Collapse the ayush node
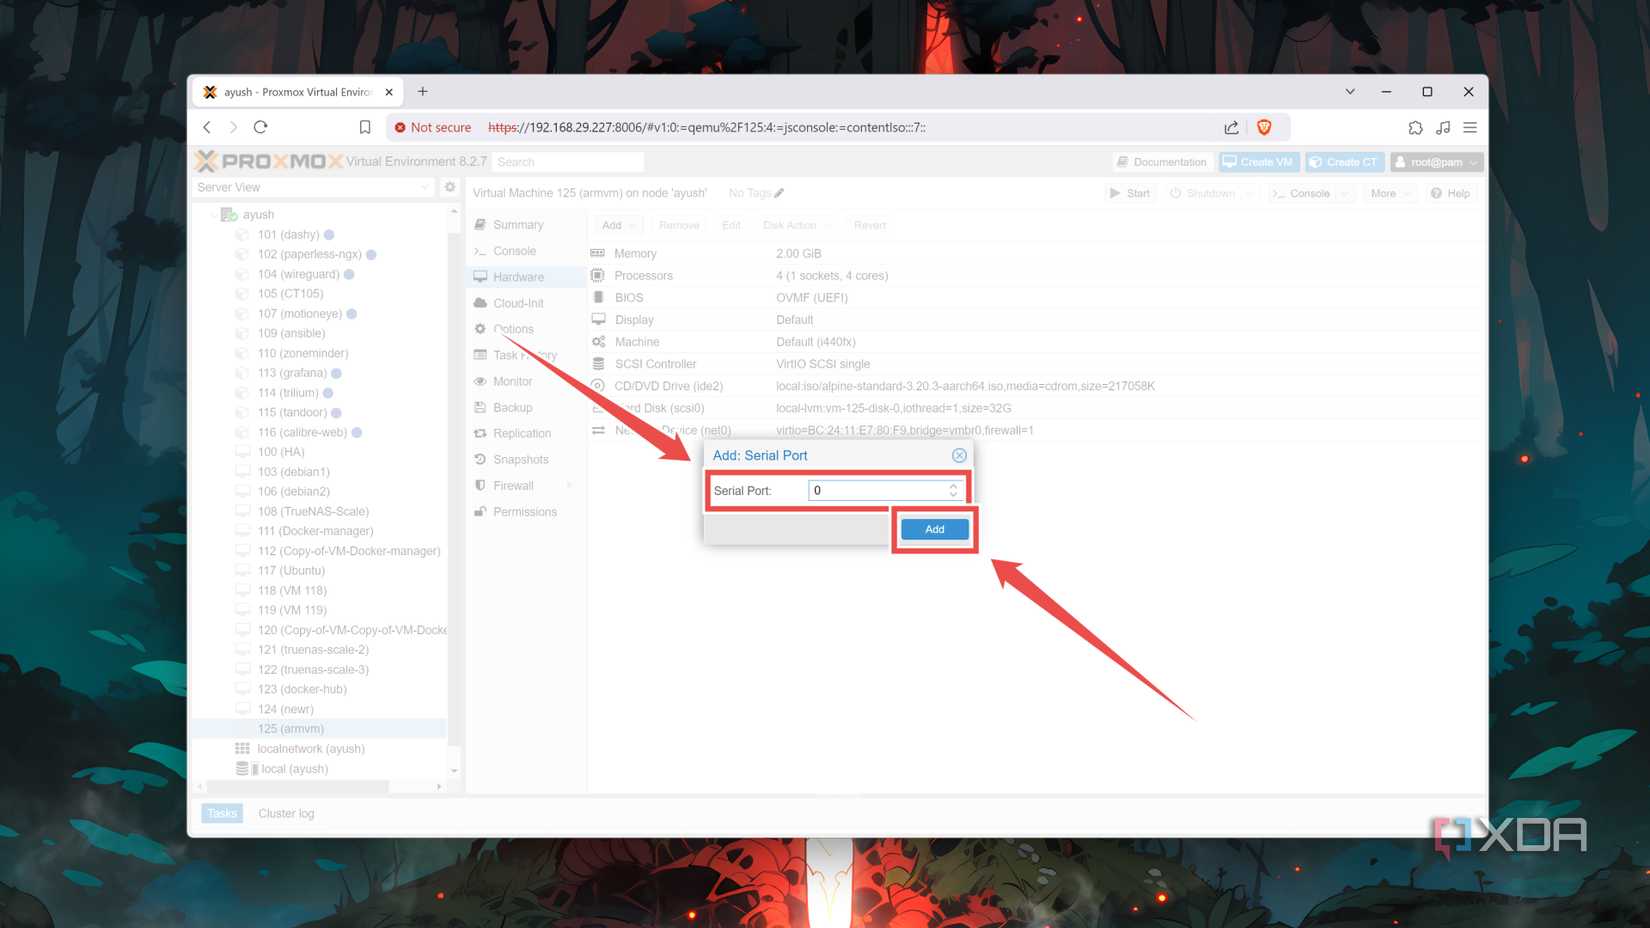1650x928 pixels. pyautogui.click(x=213, y=214)
